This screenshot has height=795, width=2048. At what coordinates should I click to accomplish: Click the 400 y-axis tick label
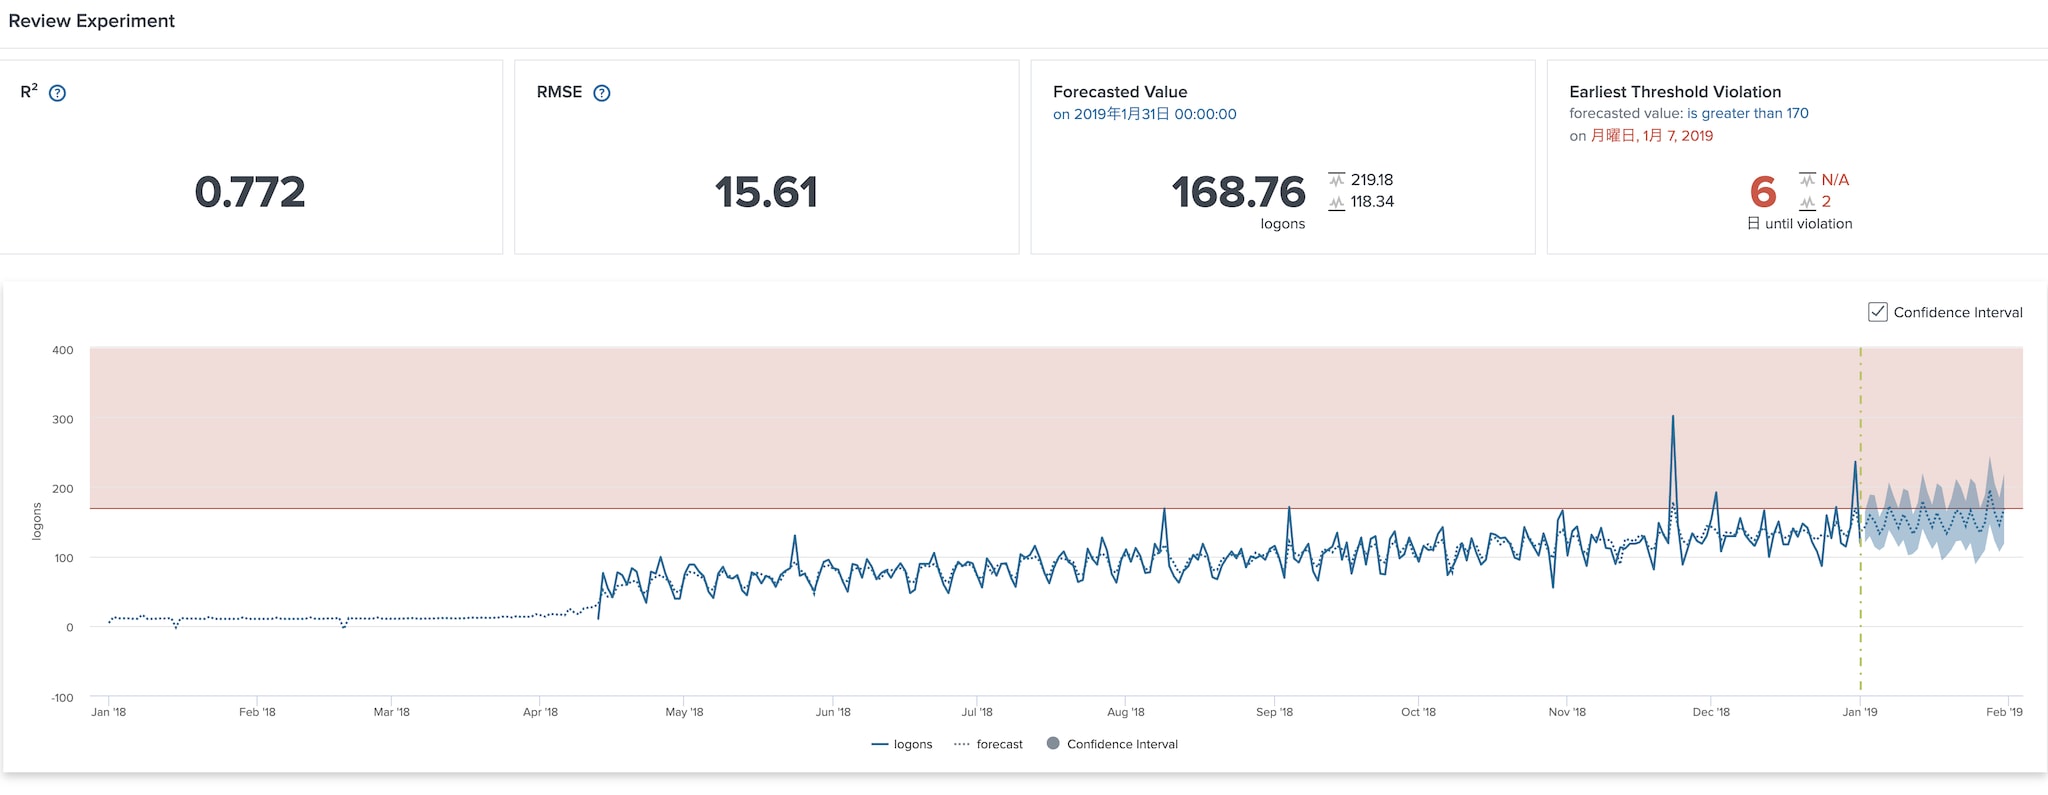[63, 350]
